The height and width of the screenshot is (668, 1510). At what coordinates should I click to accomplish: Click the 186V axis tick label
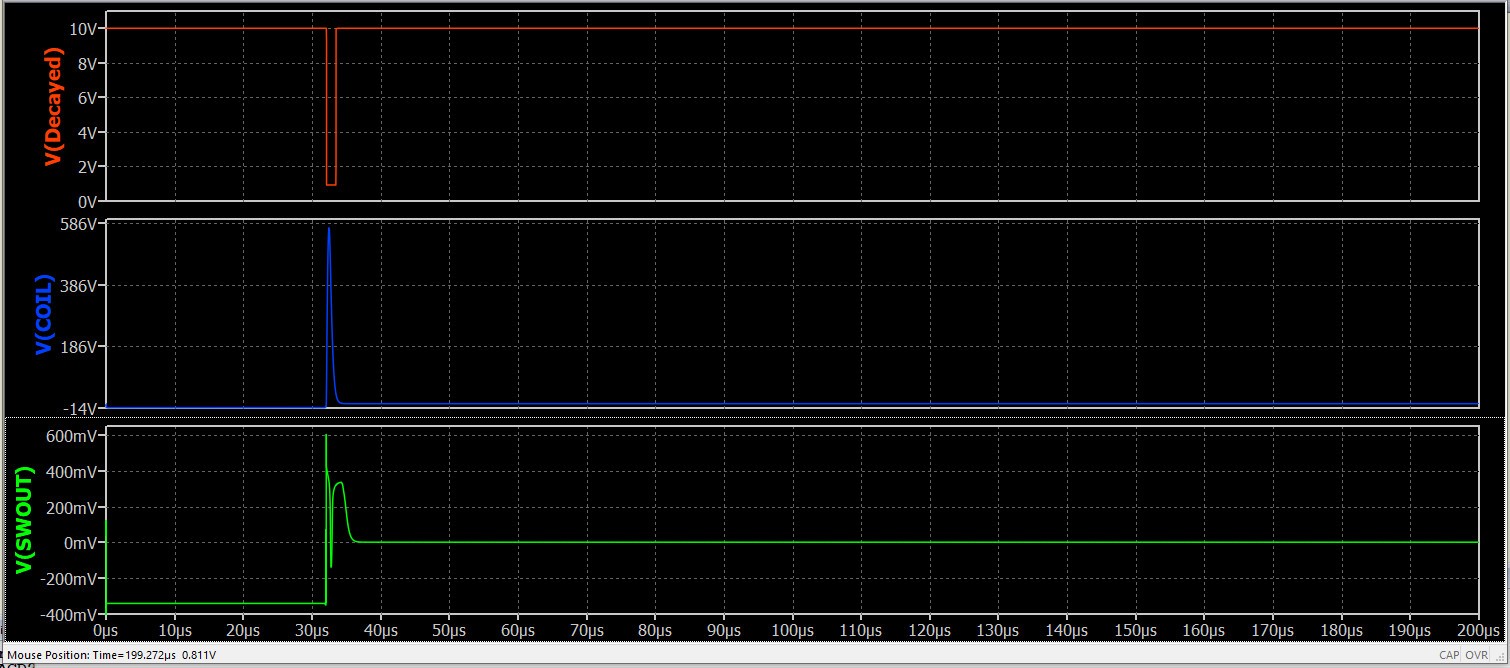click(x=78, y=347)
